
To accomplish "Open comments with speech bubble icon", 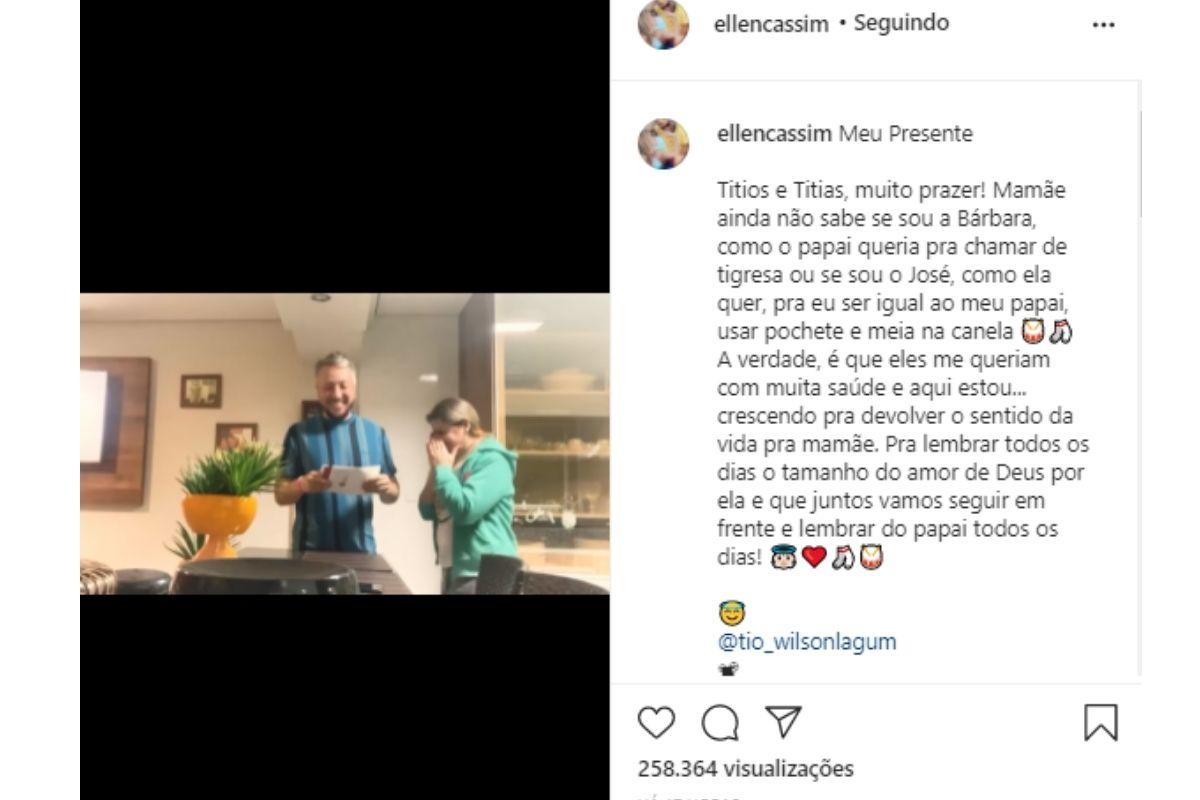I will (720, 722).
